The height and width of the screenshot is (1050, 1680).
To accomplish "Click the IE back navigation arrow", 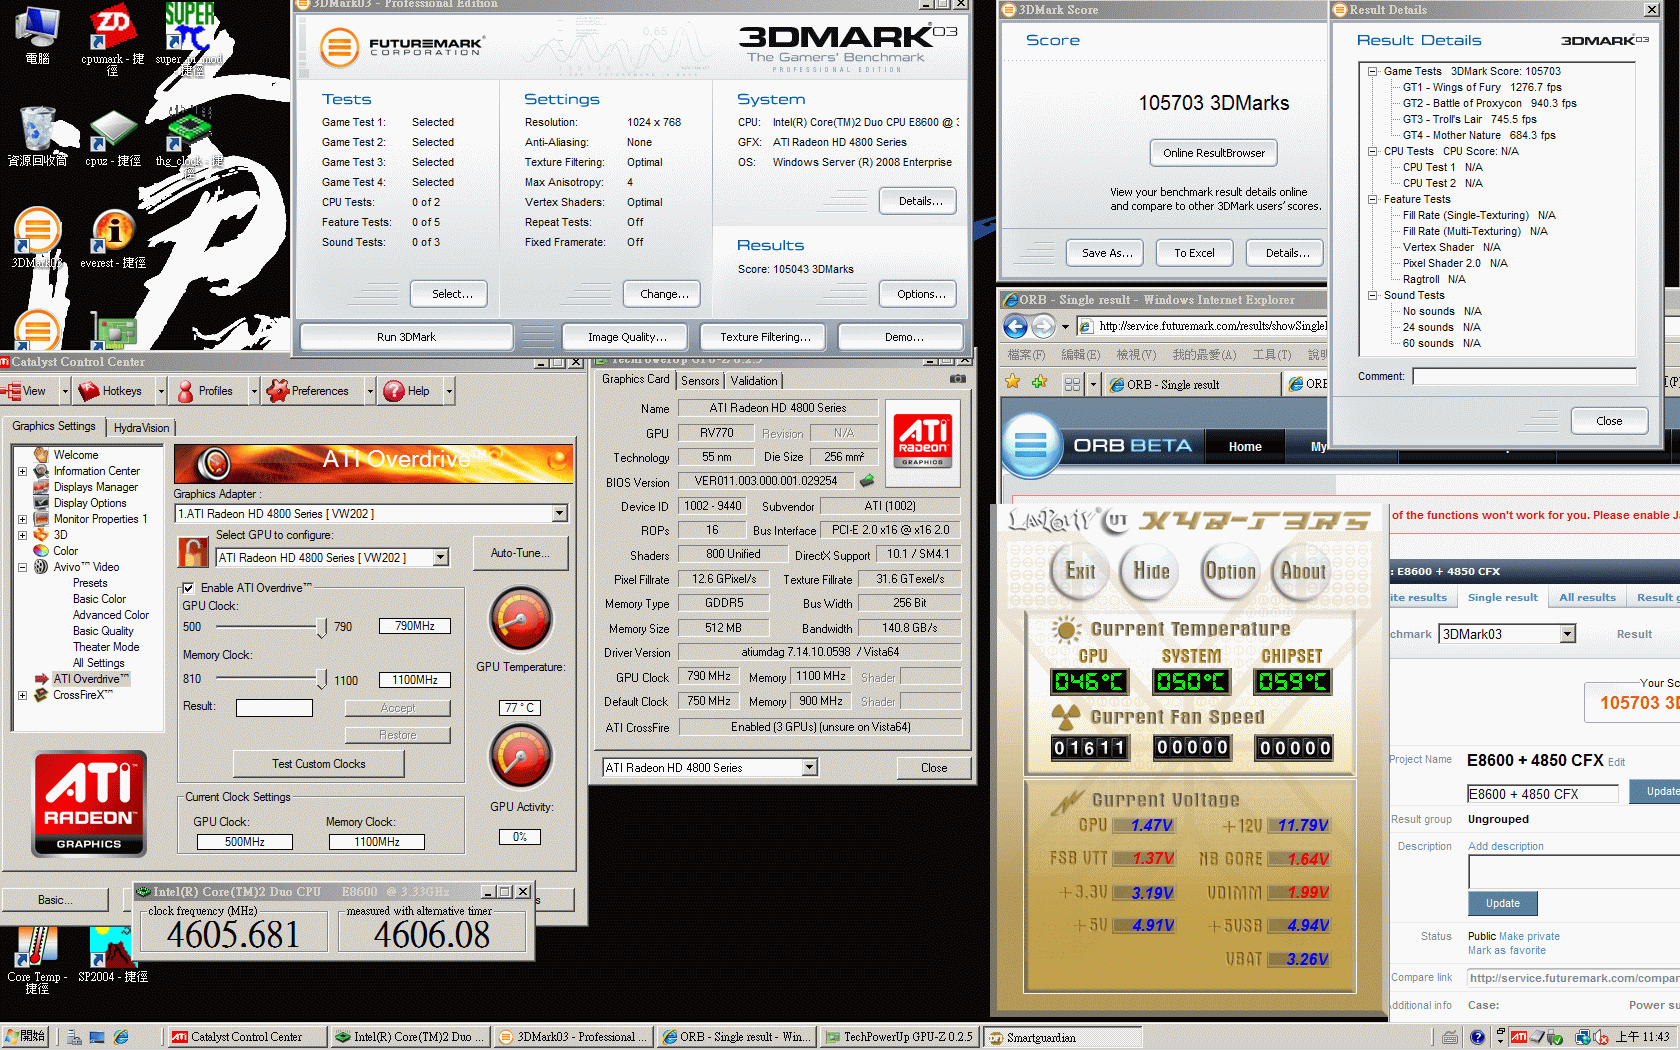I will pos(1016,326).
